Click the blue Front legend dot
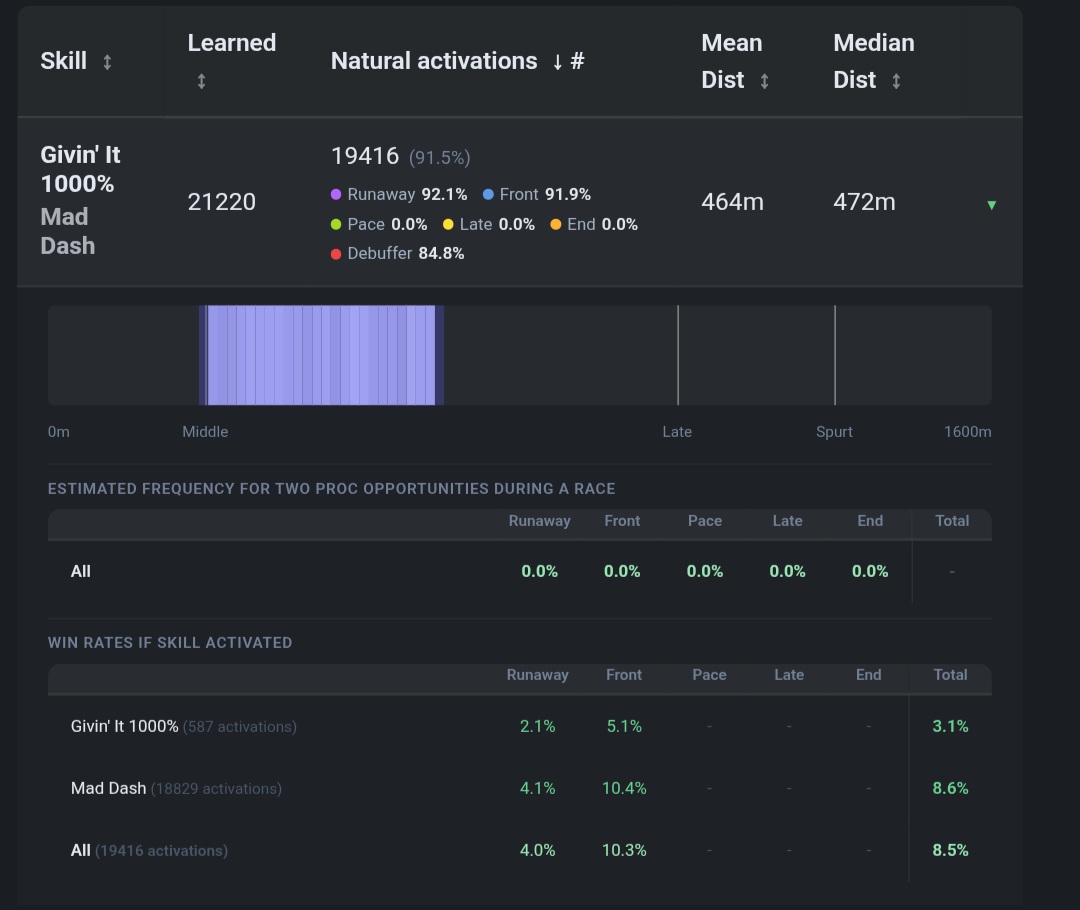The height and width of the screenshot is (910, 1080). click(x=488, y=194)
